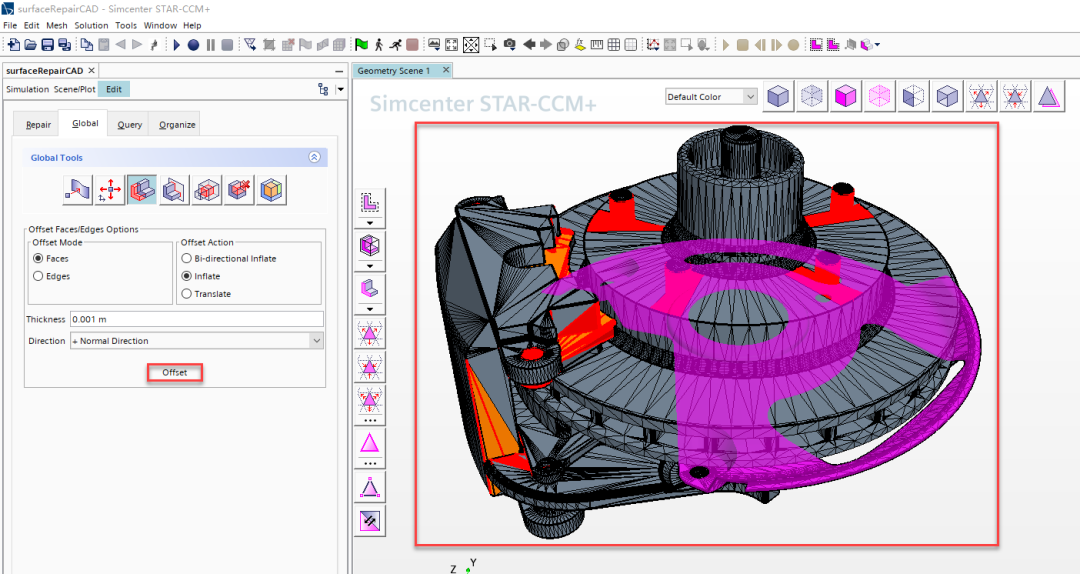The image size is (1080, 574).
Task: Open the panel options arrow beside tree icon
Action: point(340,89)
